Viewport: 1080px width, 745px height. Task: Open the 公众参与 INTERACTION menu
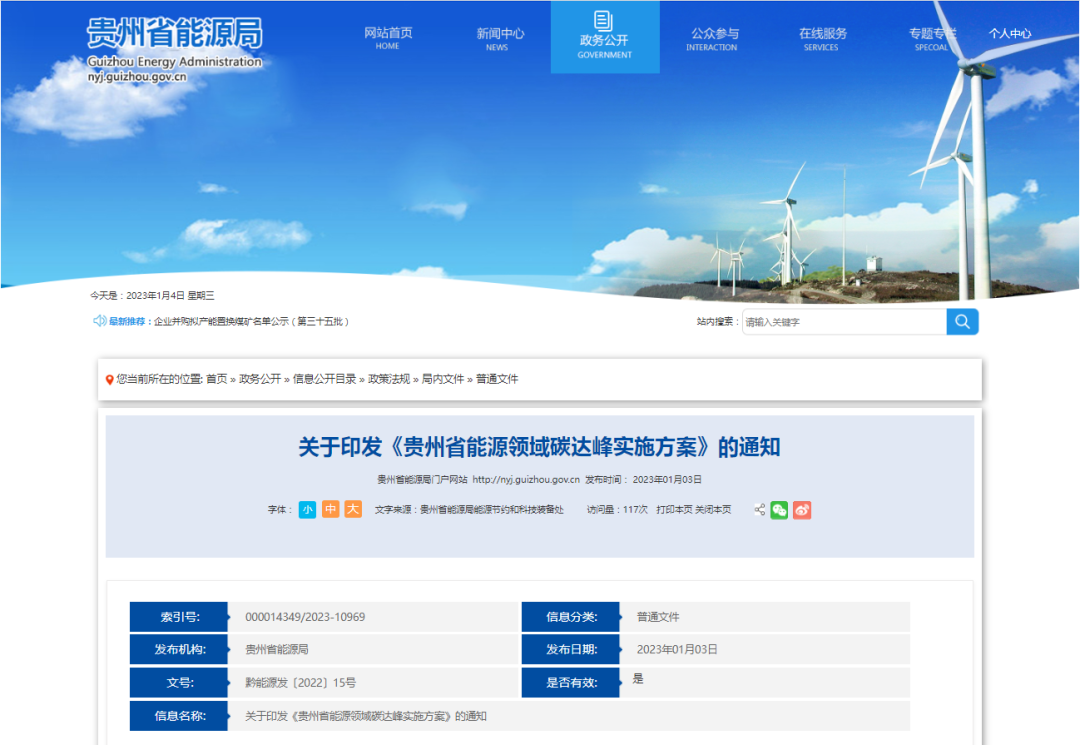tap(714, 38)
